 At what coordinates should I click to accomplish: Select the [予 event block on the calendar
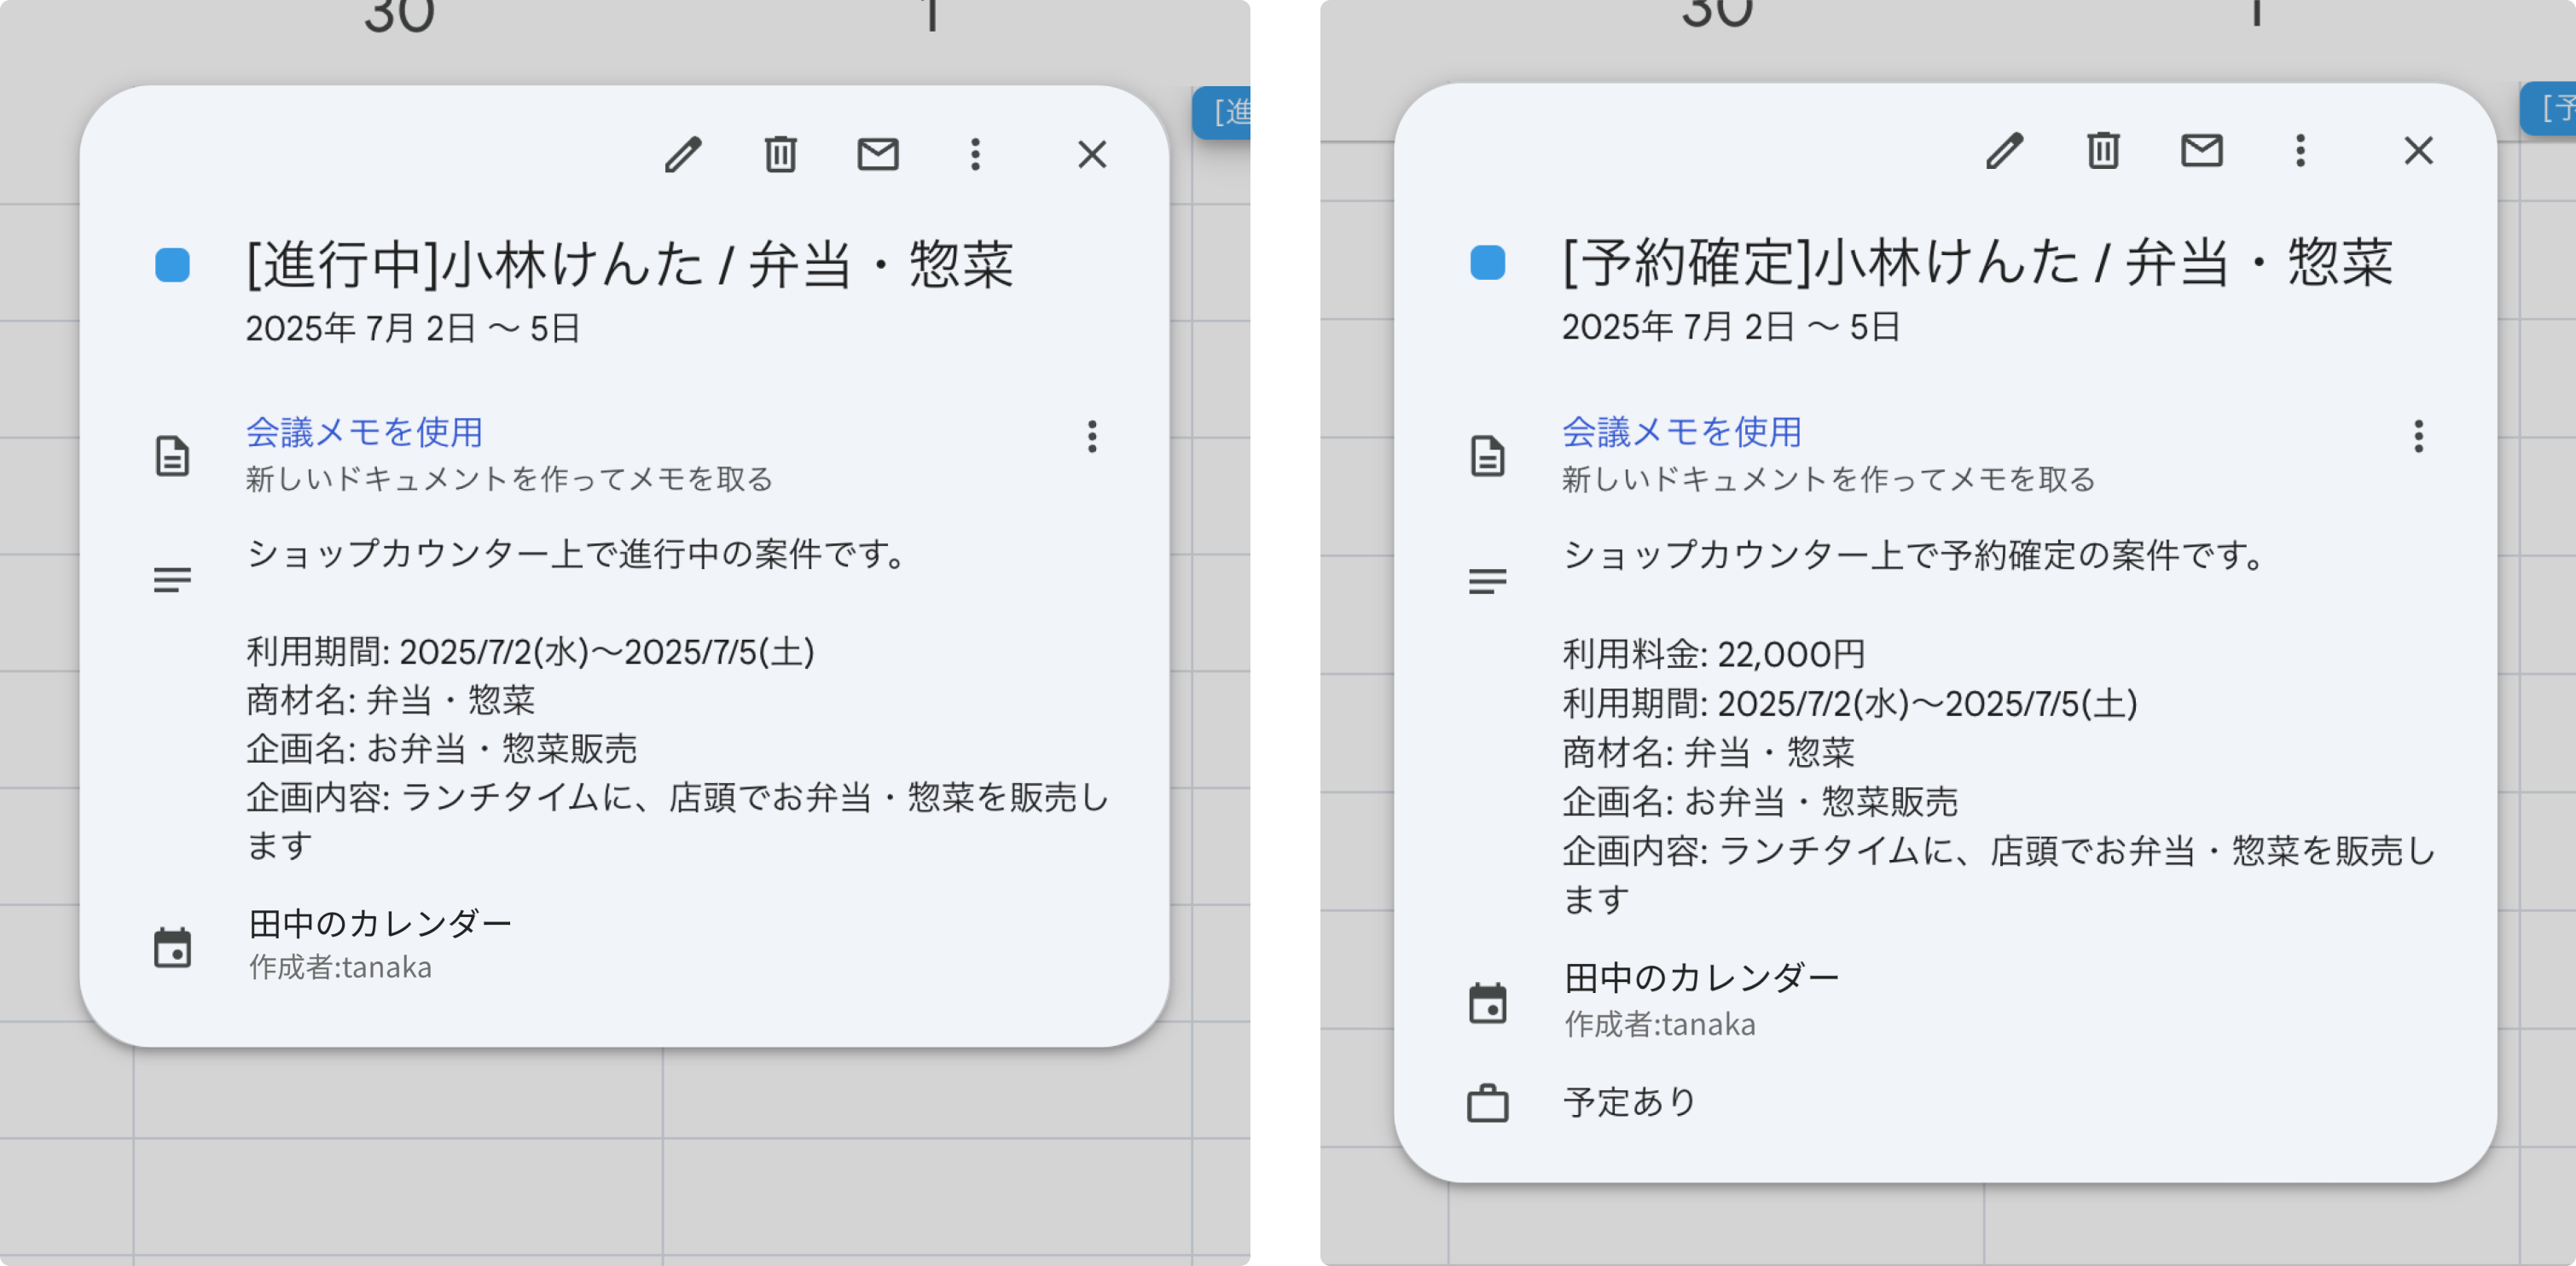(2553, 110)
